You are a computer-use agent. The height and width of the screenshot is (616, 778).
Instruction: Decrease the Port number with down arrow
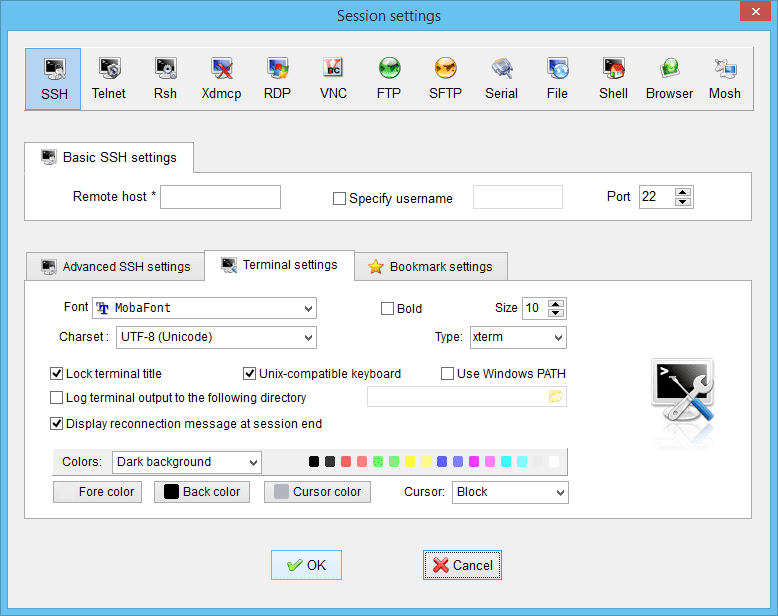(x=683, y=201)
